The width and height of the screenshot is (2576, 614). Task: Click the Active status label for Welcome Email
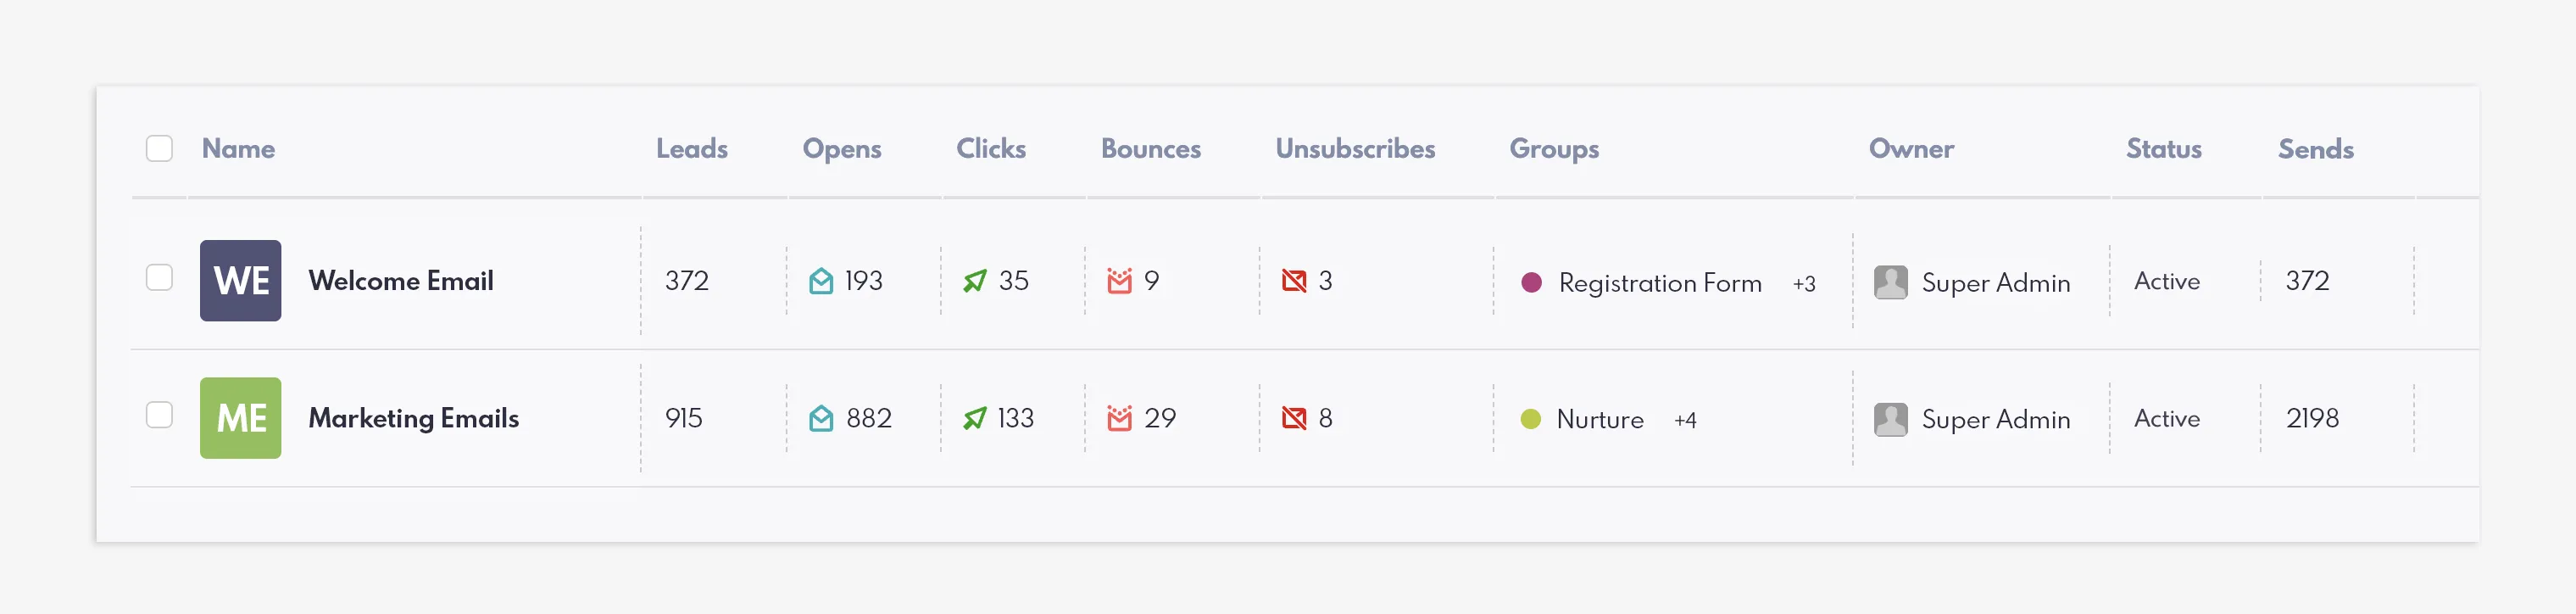[x=2165, y=281]
